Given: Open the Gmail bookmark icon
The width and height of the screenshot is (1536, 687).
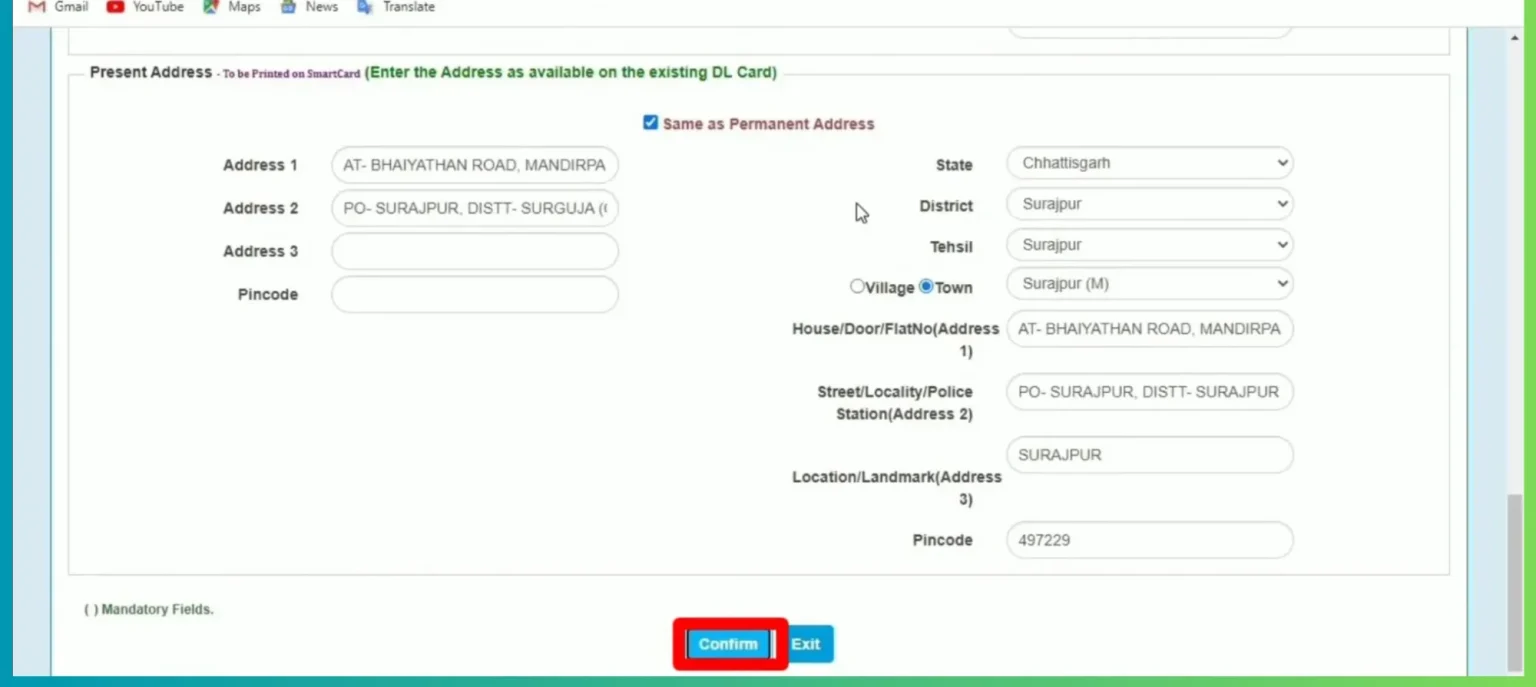Looking at the screenshot, I should pyautogui.click(x=37, y=7).
